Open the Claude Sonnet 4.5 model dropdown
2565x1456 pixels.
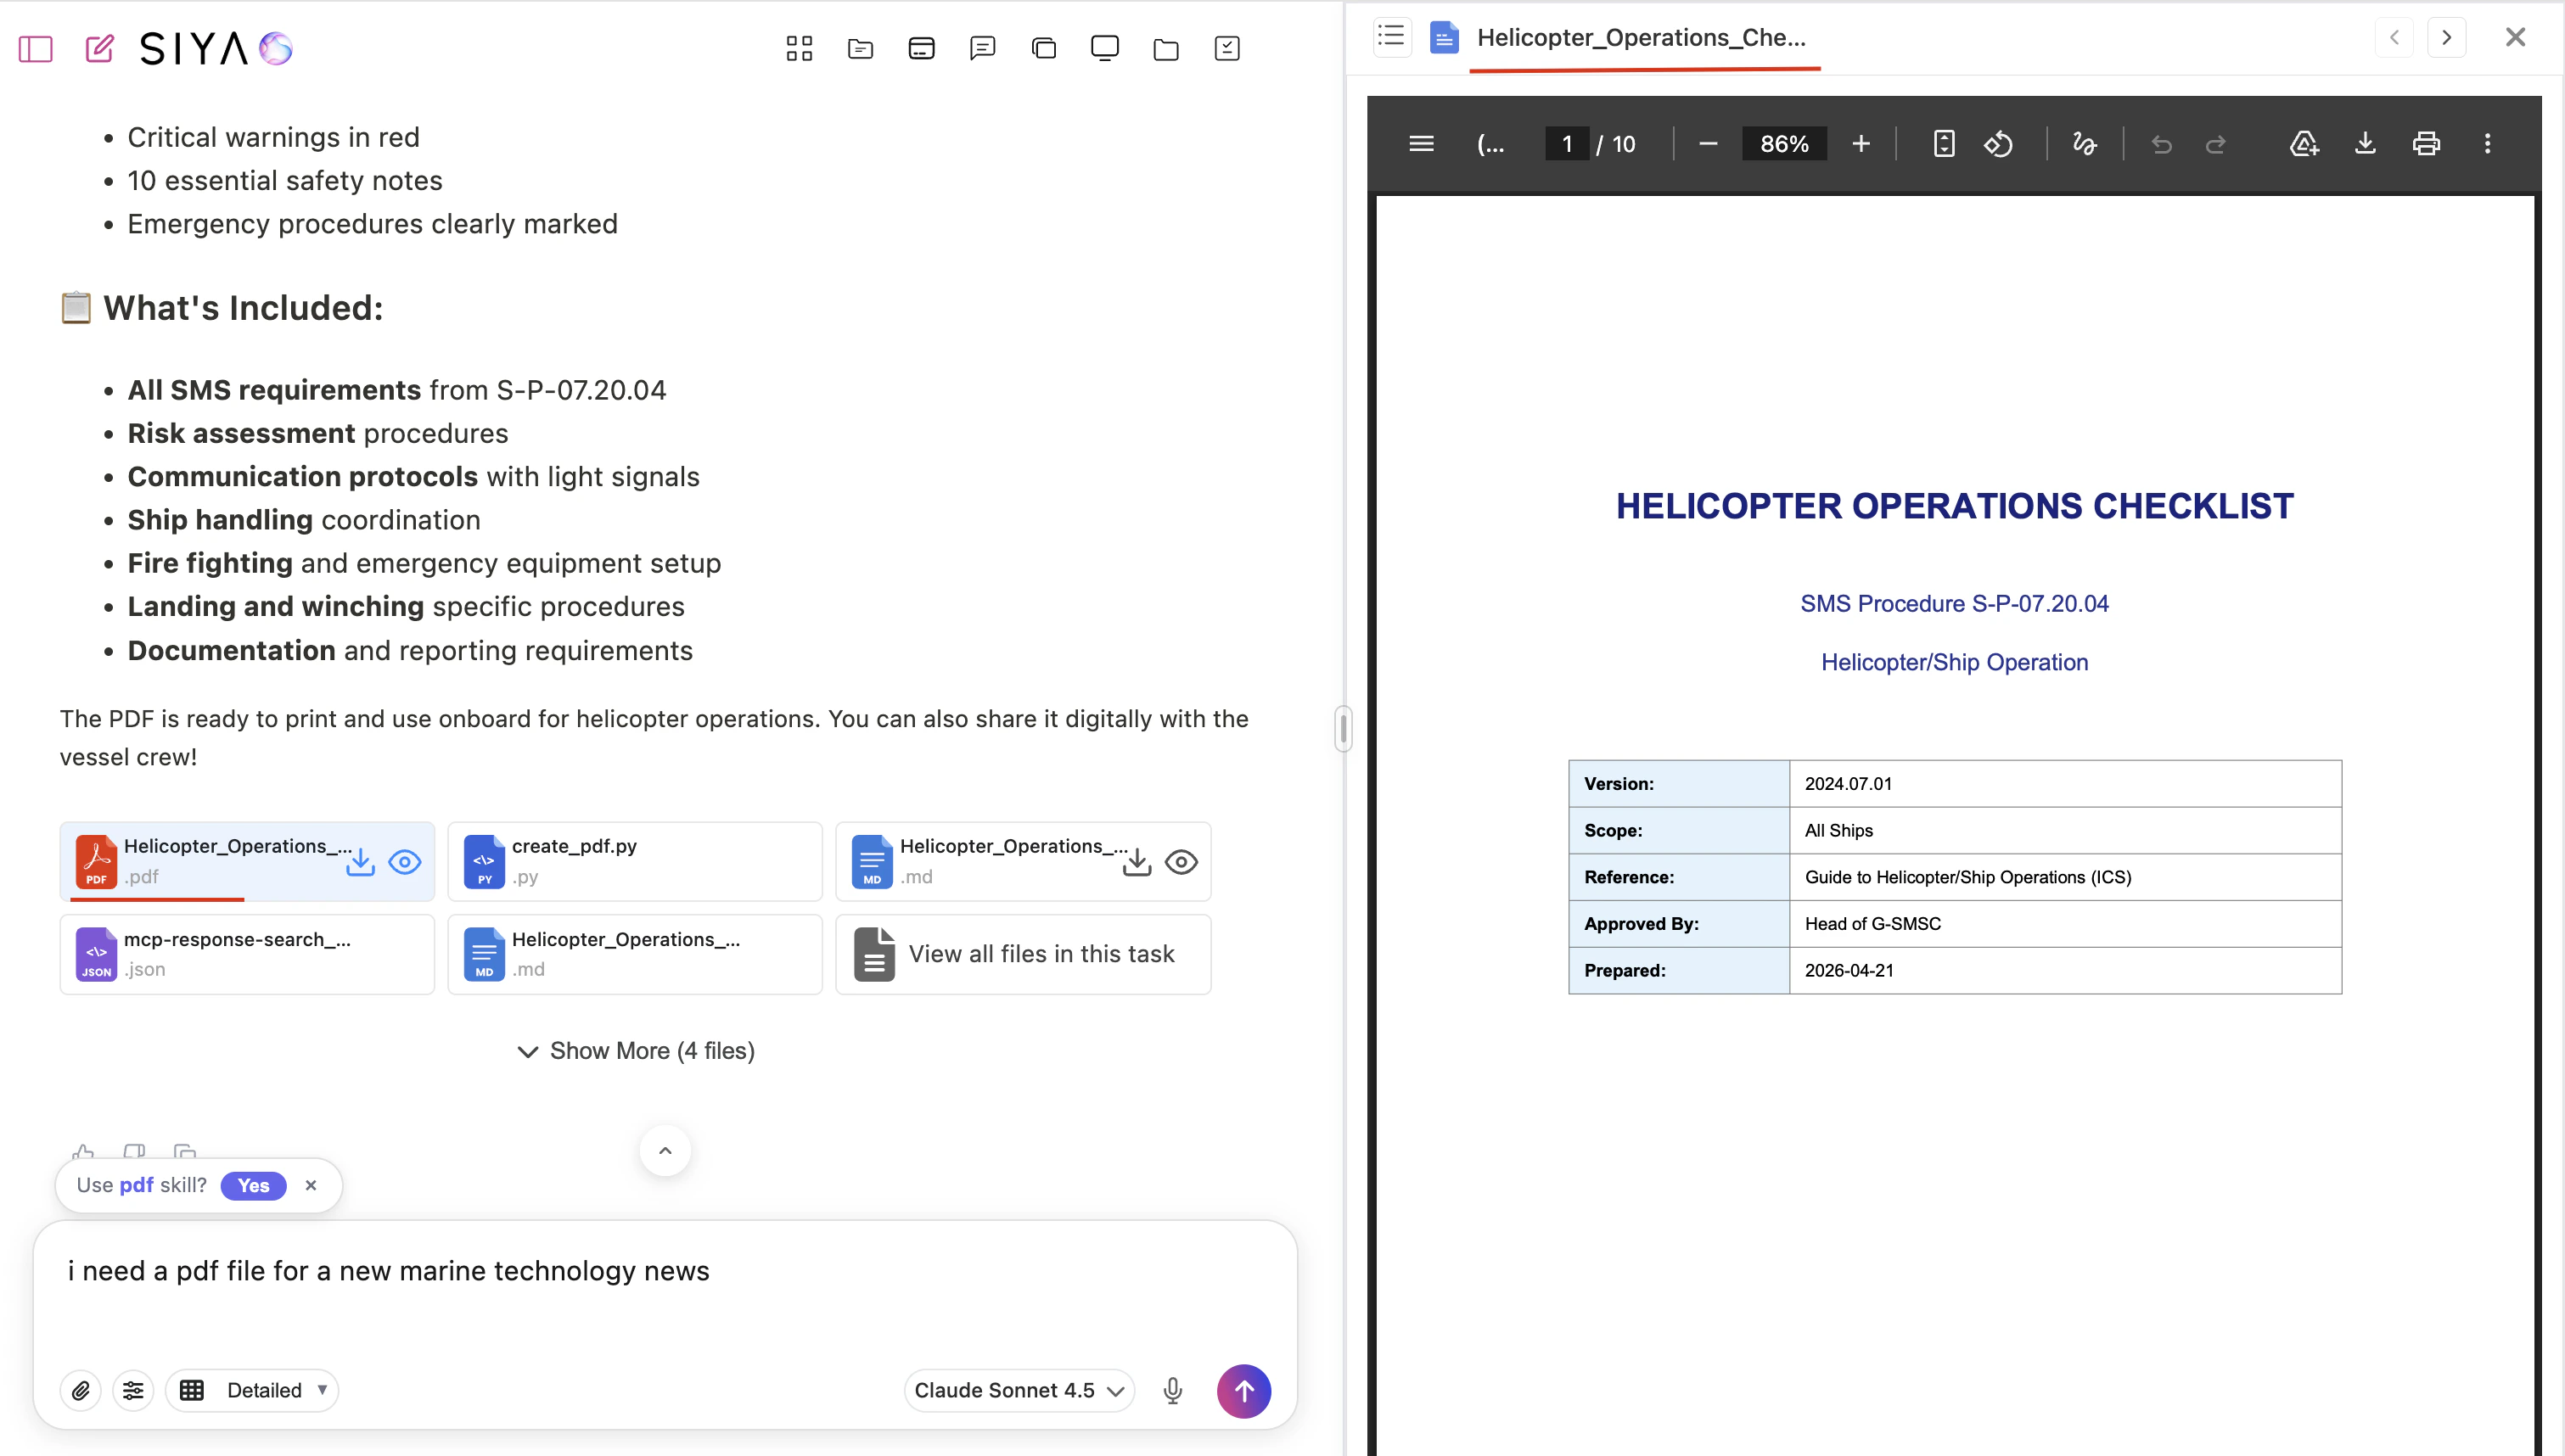pos(1019,1390)
